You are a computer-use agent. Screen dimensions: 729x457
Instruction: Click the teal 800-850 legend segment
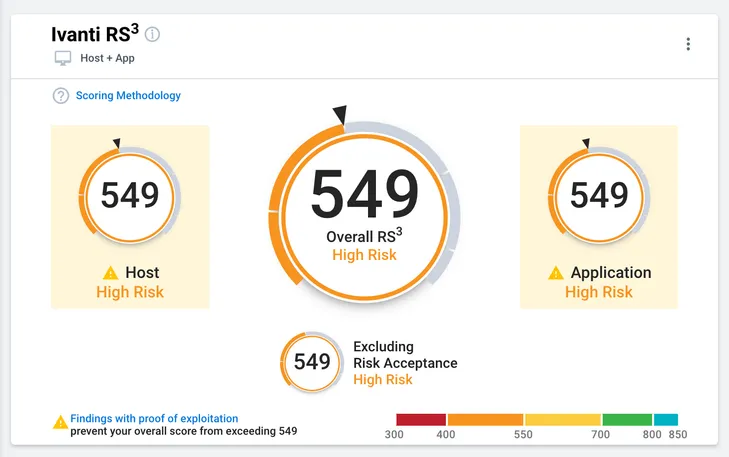(x=666, y=420)
